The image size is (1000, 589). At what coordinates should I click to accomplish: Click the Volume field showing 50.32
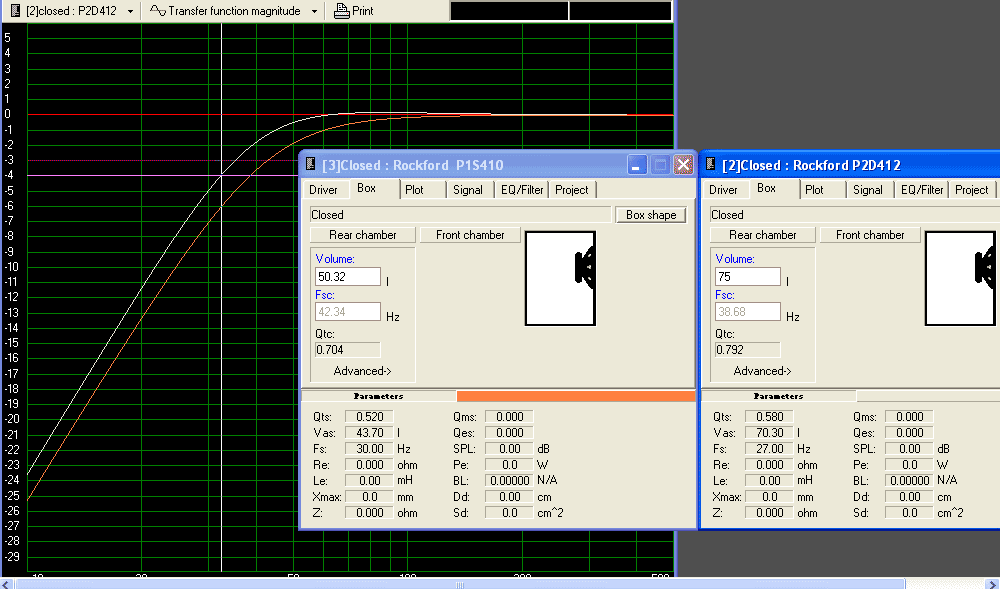coord(348,277)
